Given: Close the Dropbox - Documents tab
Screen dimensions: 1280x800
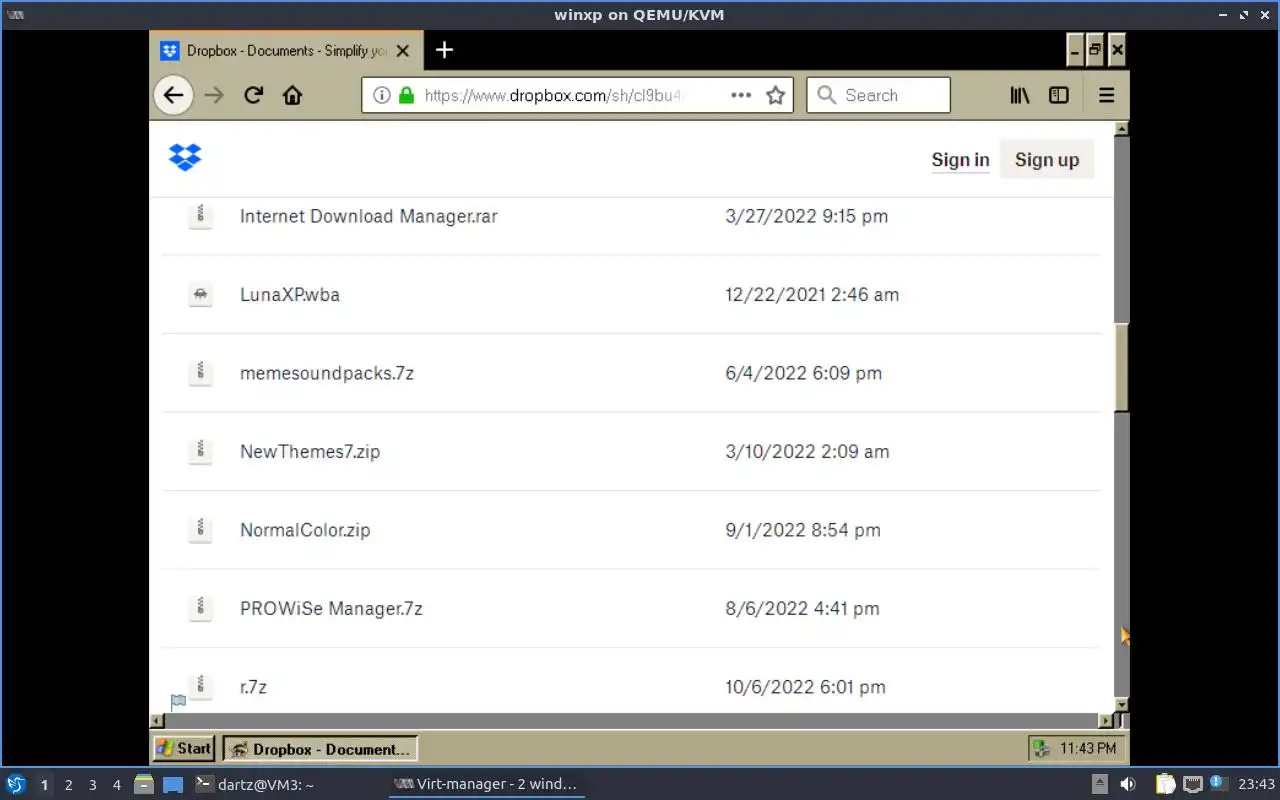Looking at the screenshot, I should (403, 50).
